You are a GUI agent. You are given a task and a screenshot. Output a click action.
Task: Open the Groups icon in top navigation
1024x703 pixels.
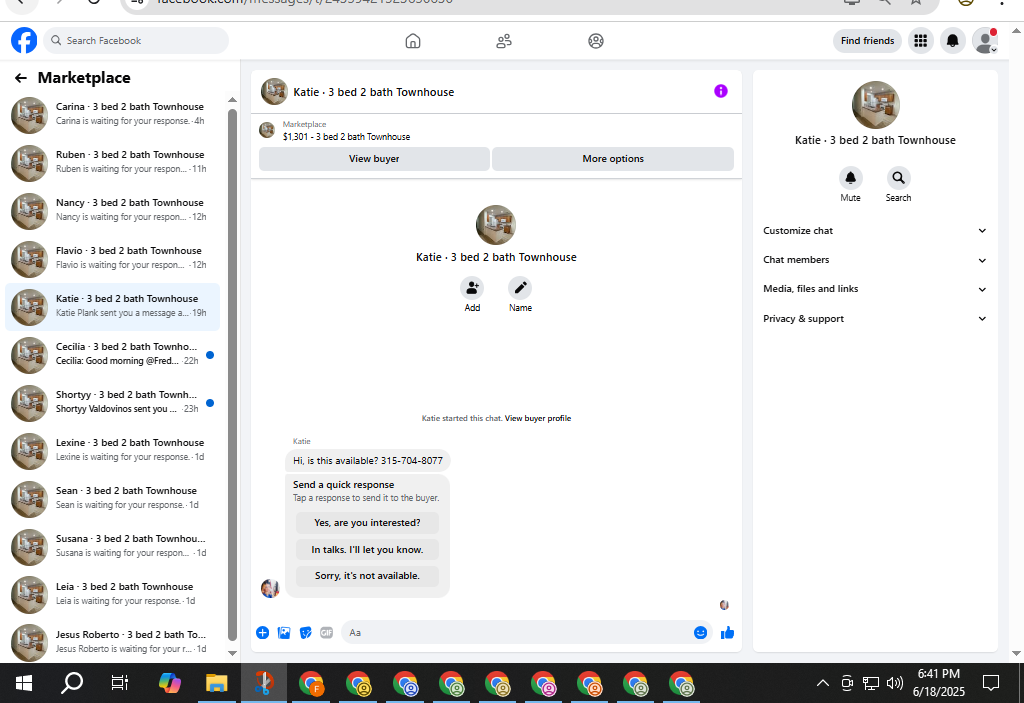tap(596, 41)
